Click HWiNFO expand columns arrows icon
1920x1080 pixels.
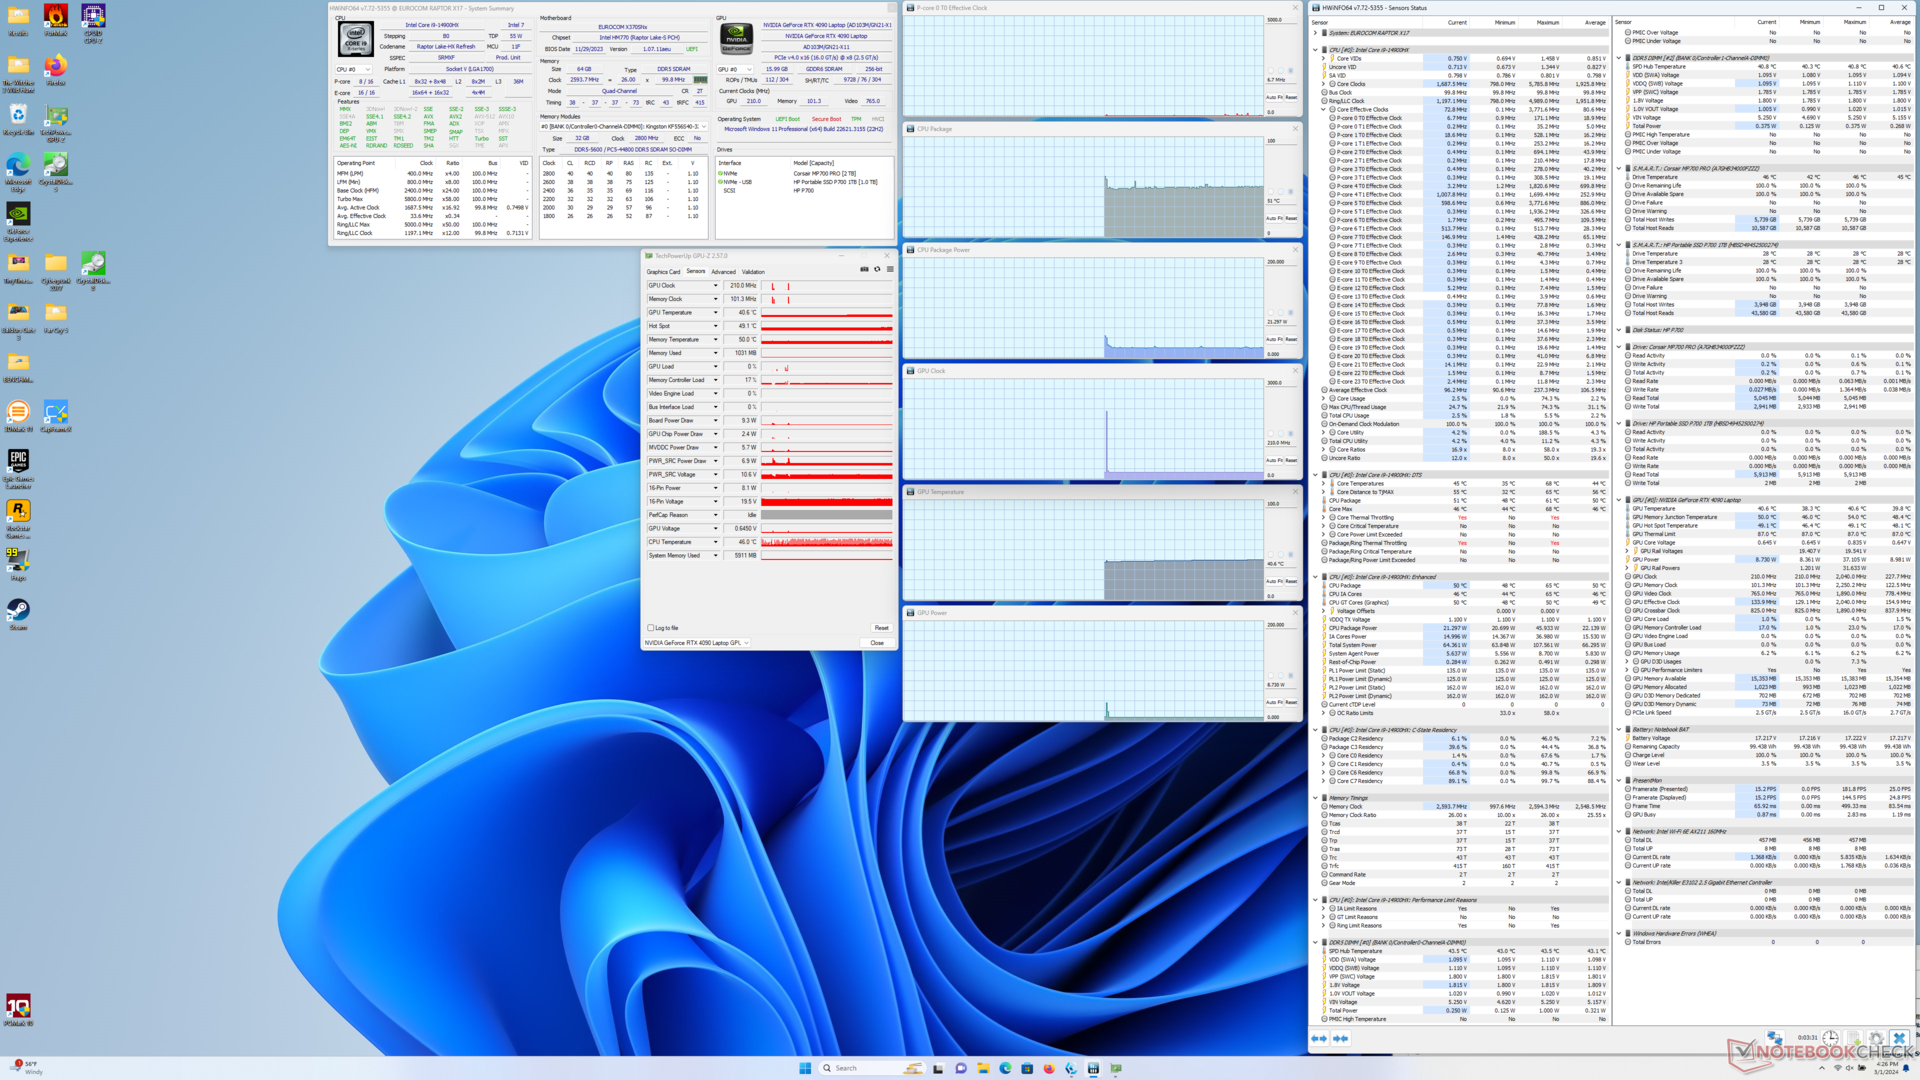click(1319, 1038)
